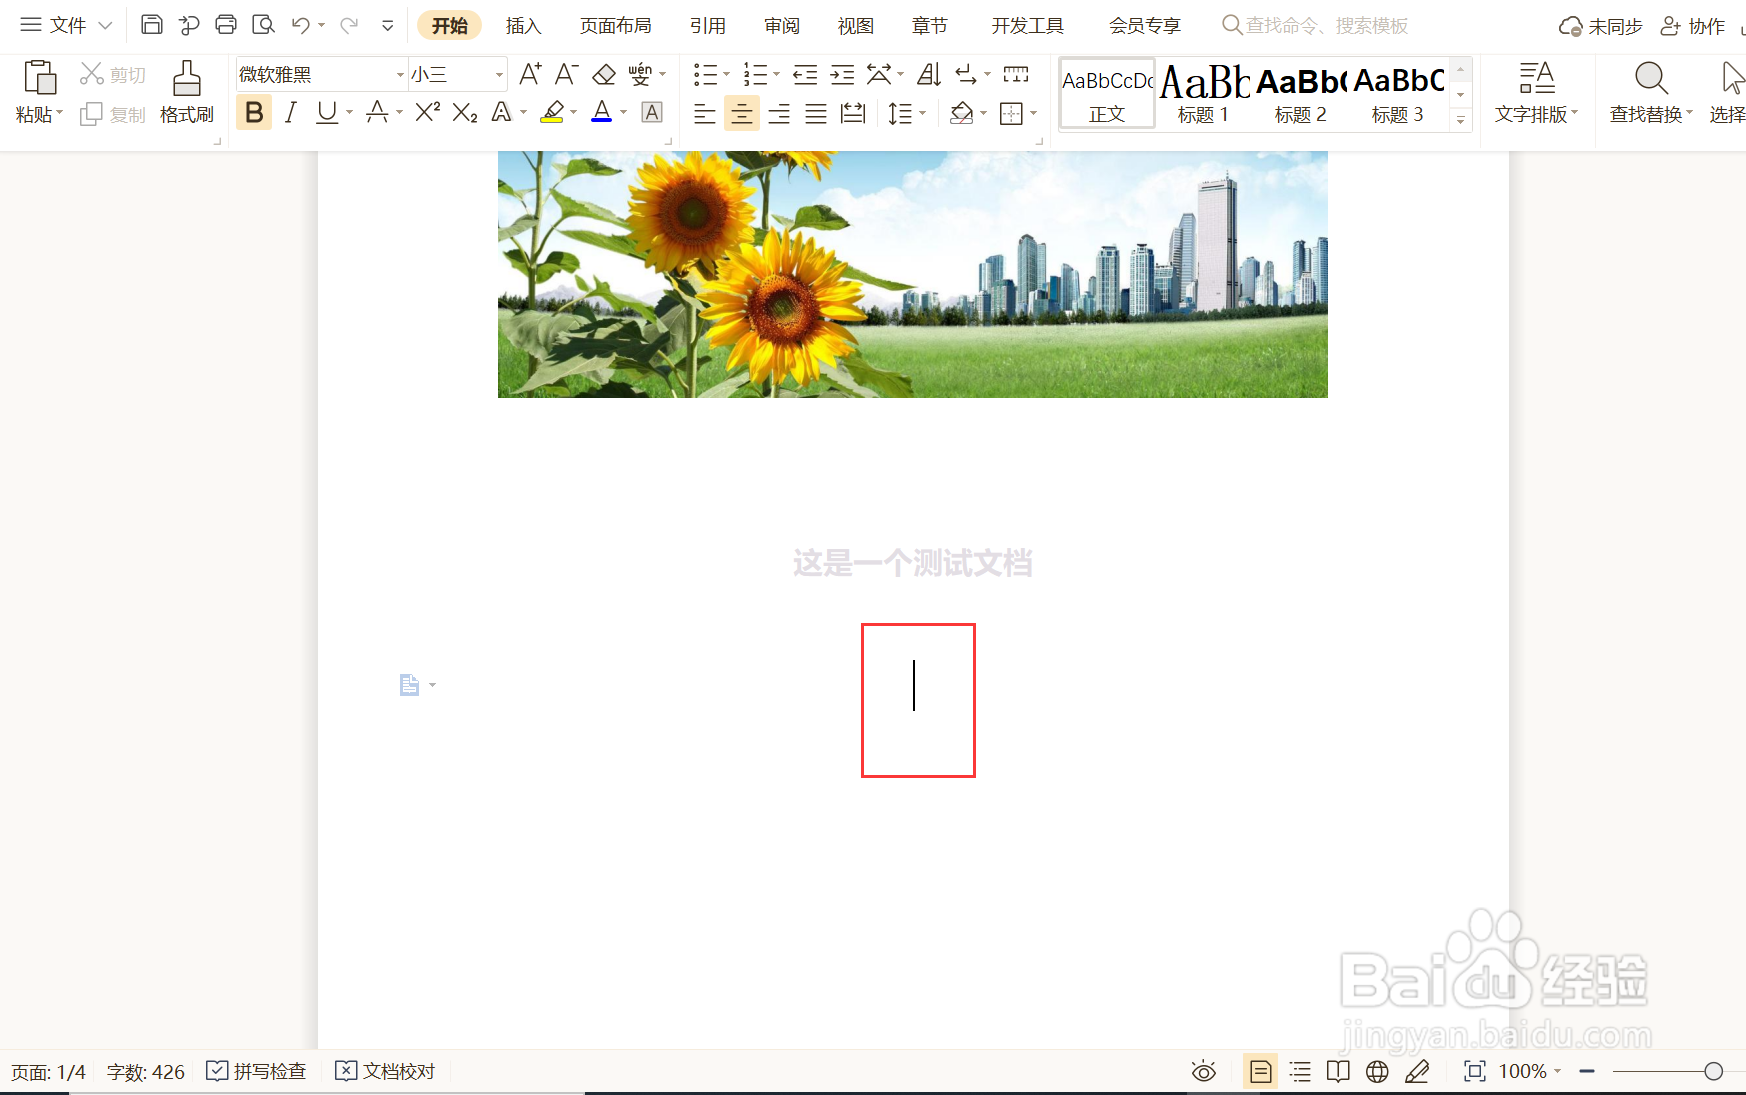
Task: Decrease font size with A- icon
Action: tap(566, 74)
